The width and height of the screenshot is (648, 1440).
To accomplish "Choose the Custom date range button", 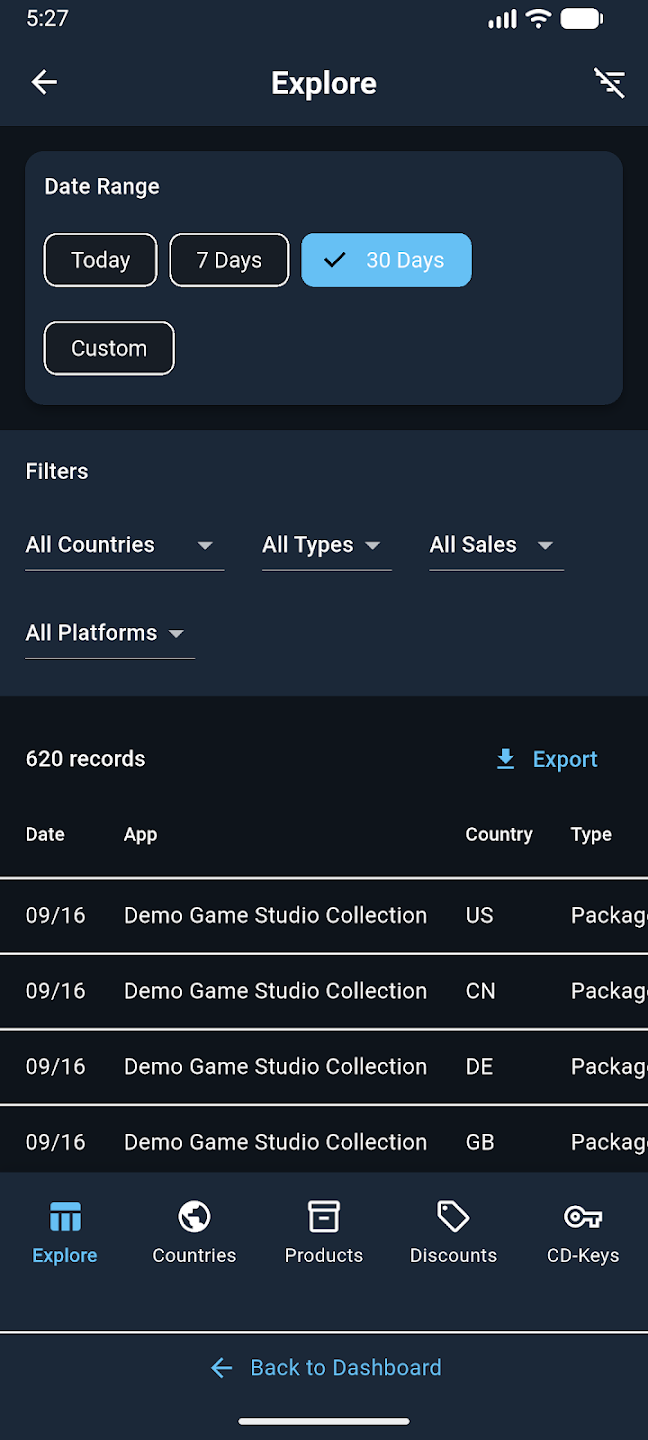I will [109, 348].
